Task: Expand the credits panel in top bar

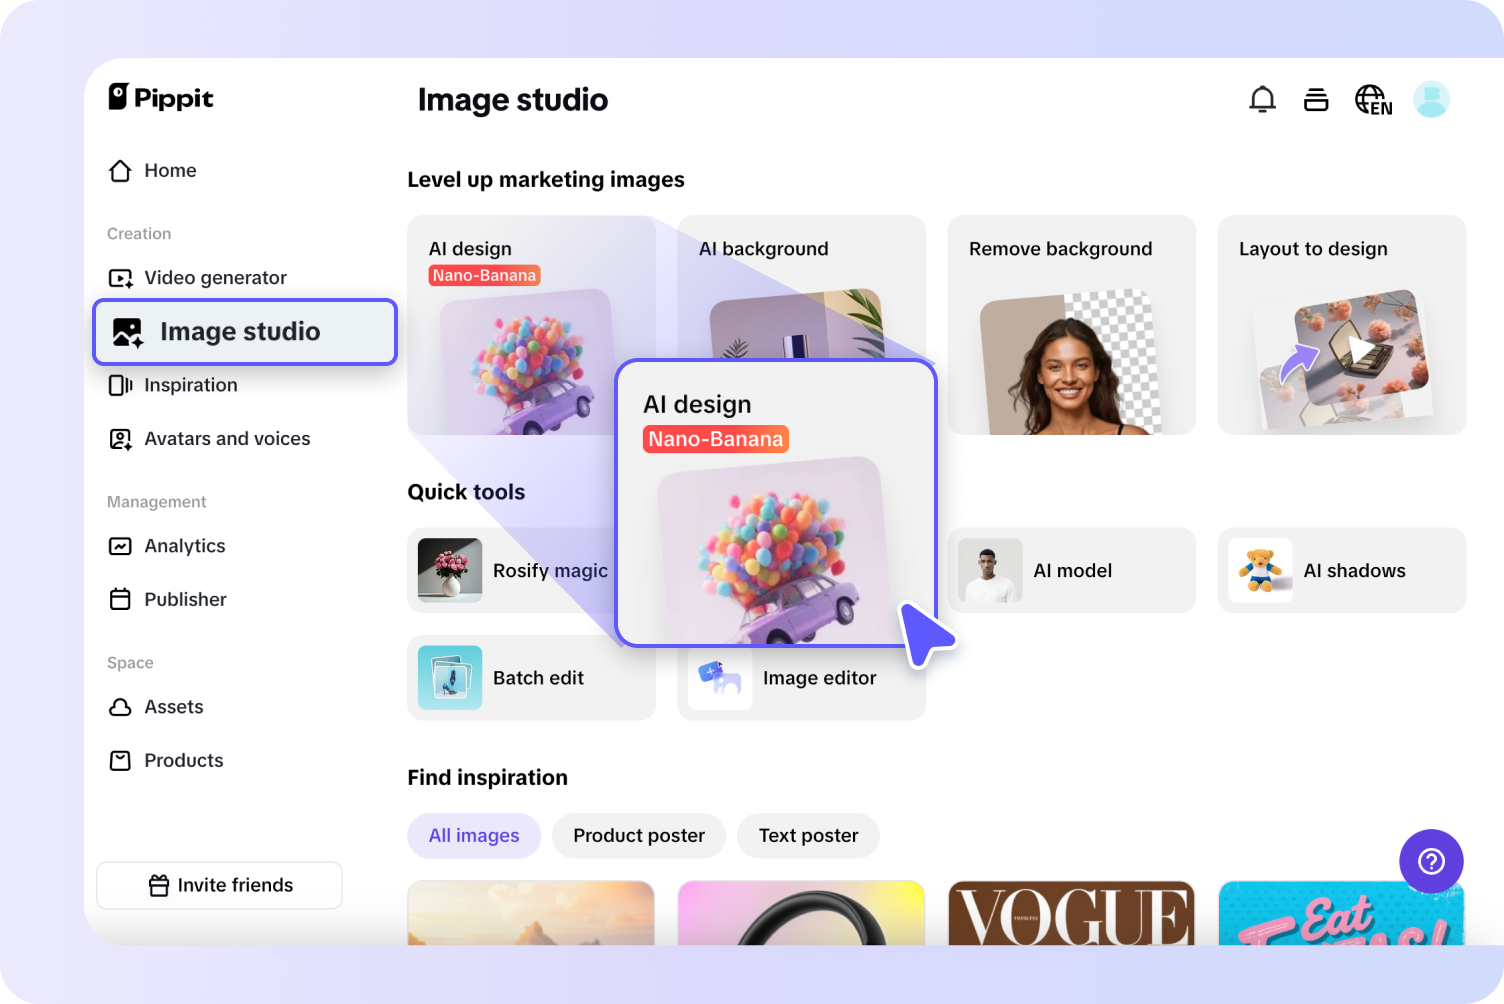Action: [1316, 99]
